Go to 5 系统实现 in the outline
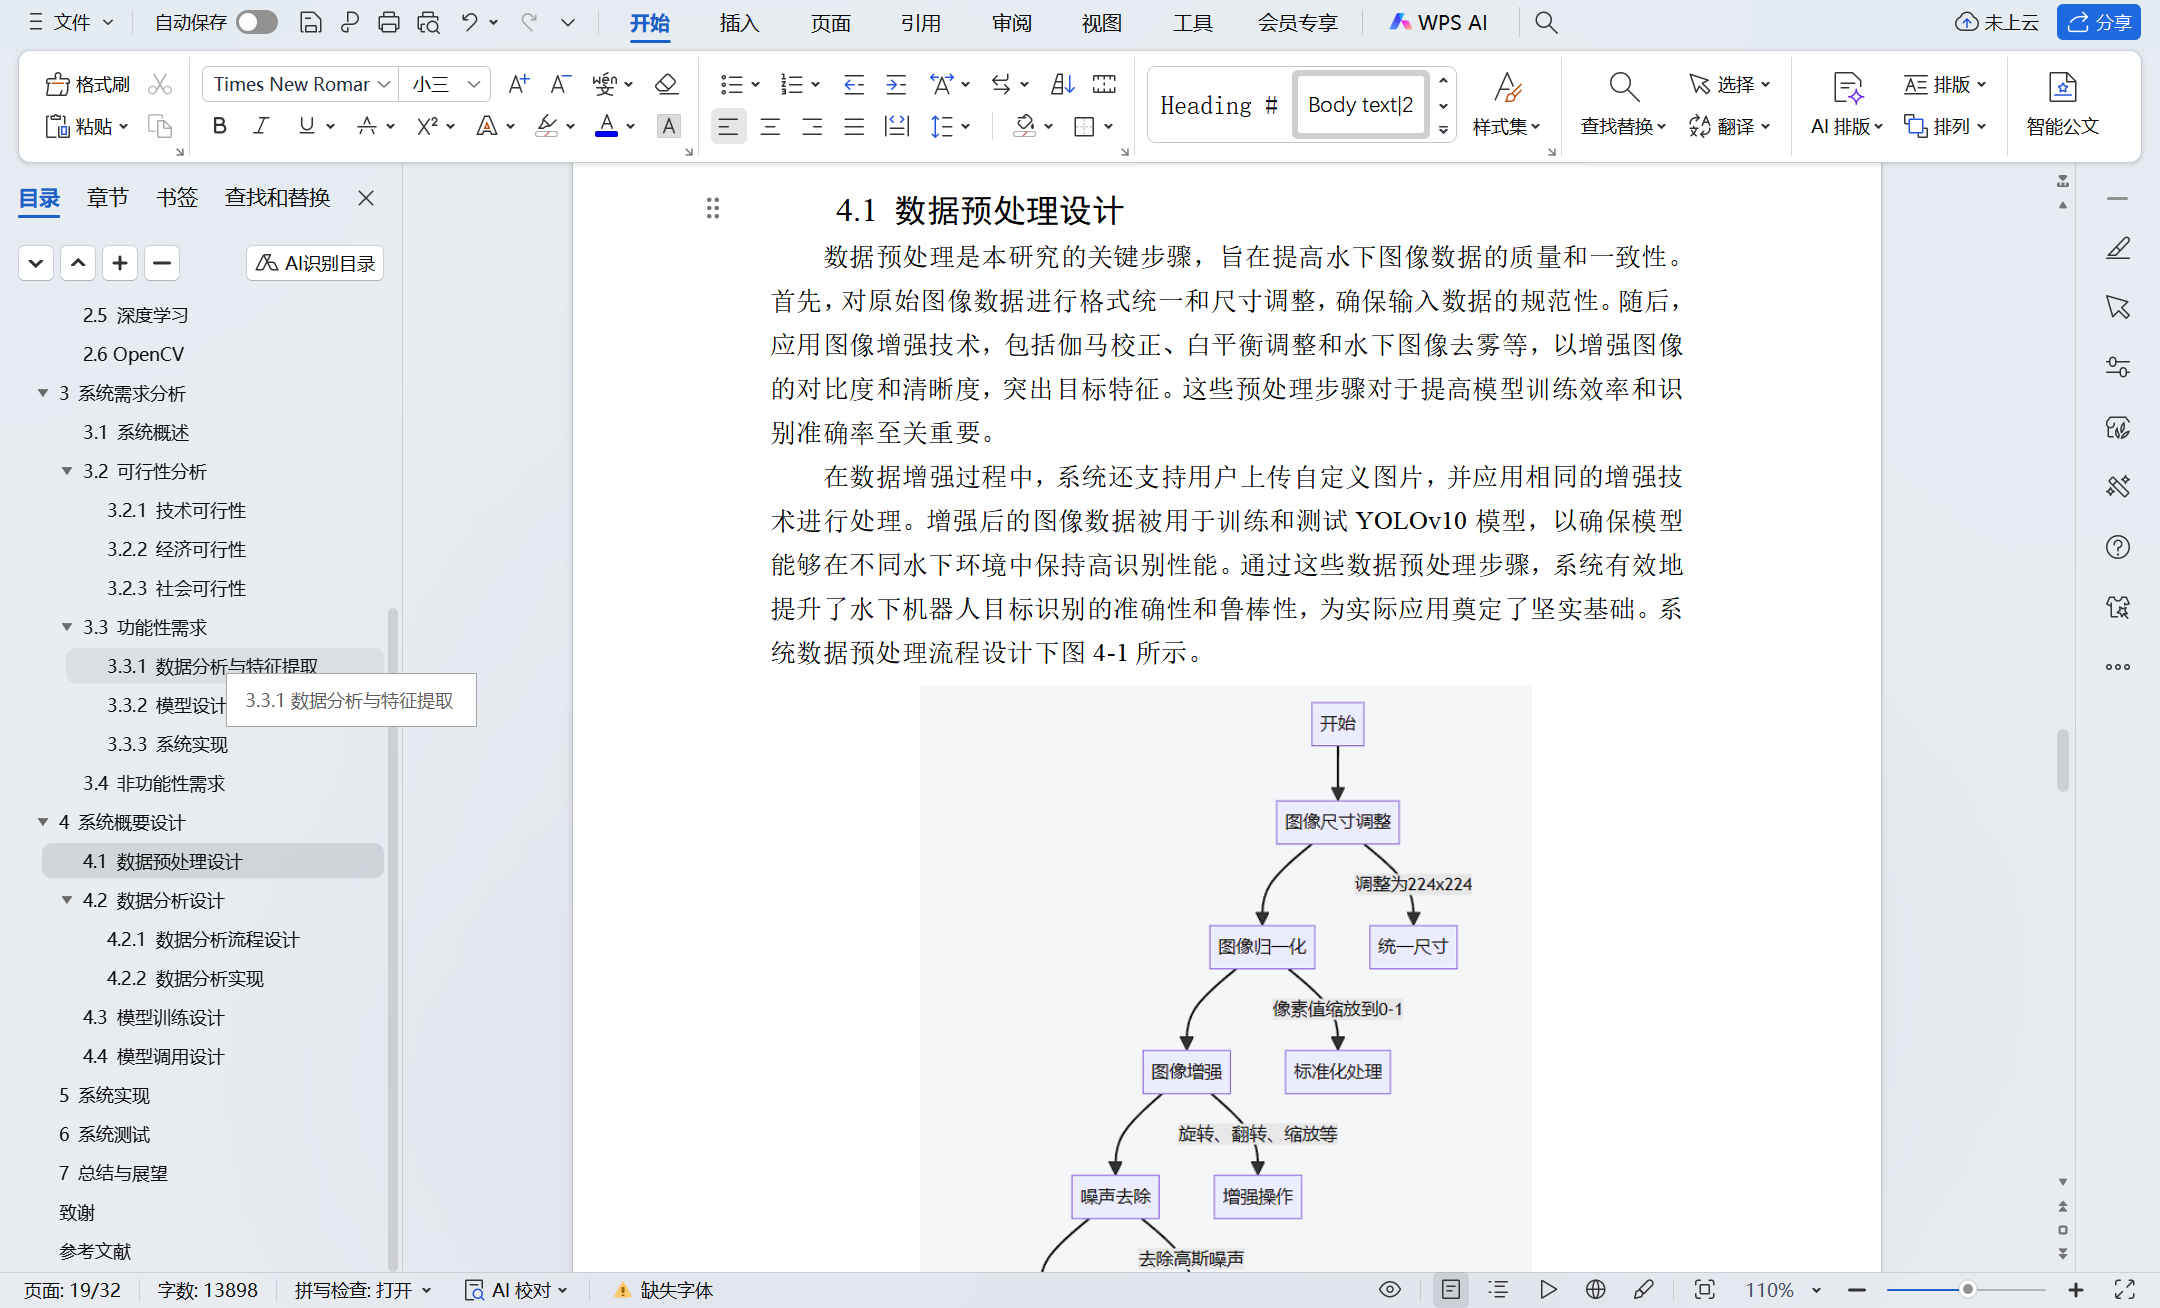This screenshot has width=2160, height=1308. click(x=104, y=1095)
